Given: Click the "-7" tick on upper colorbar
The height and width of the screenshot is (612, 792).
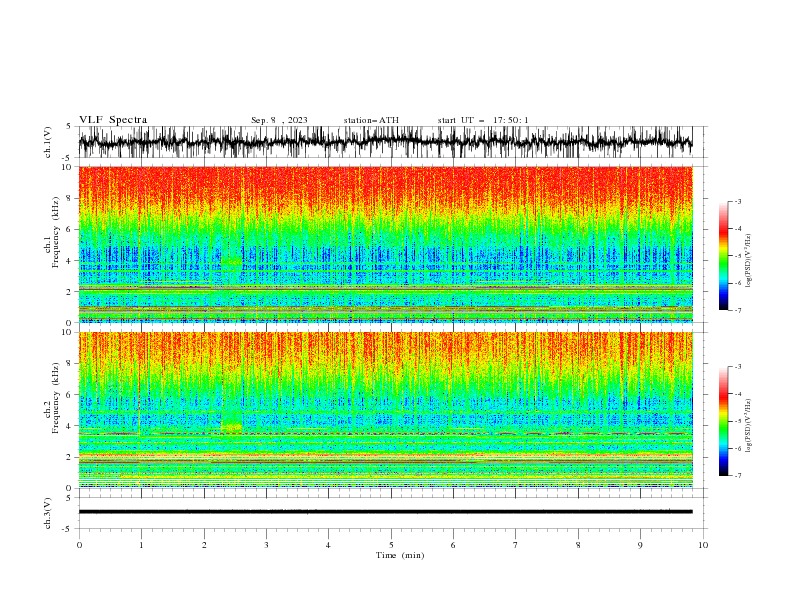Looking at the screenshot, I should pyautogui.click(x=737, y=310).
